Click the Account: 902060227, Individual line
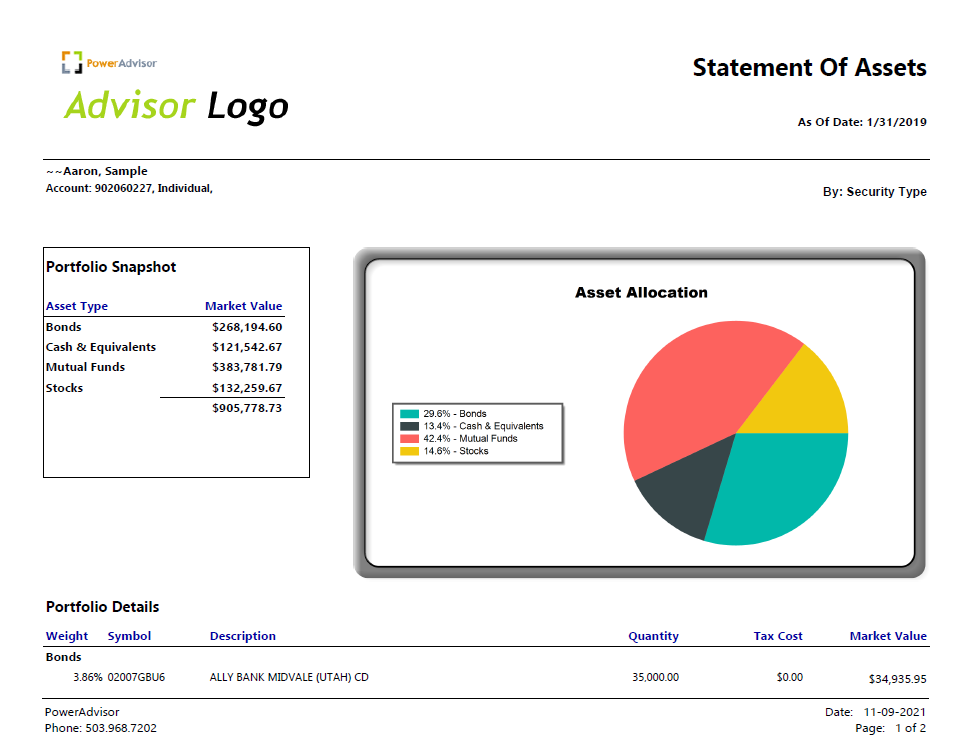Image resolution: width=973 pixels, height=750 pixels. (x=129, y=188)
